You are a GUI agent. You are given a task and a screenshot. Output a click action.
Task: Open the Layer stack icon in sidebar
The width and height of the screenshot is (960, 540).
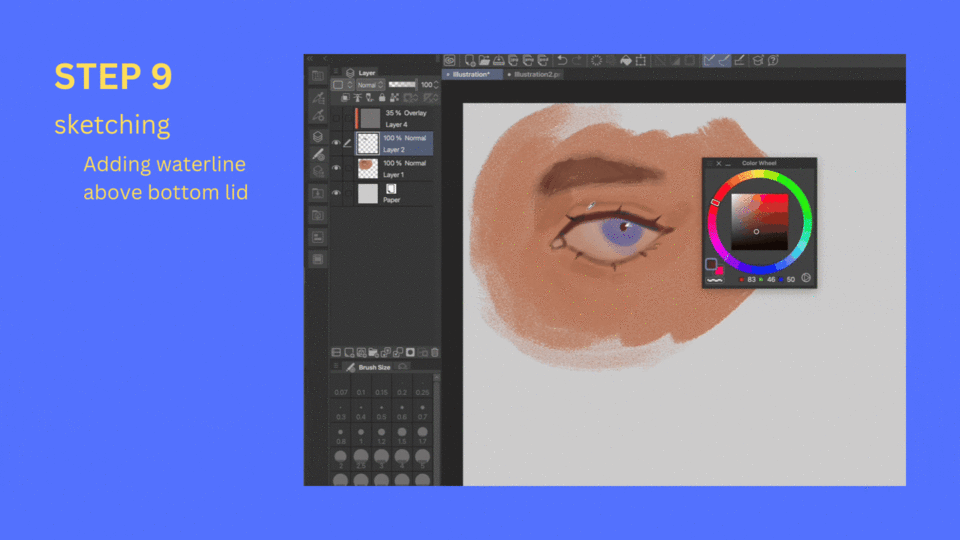(x=318, y=136)
